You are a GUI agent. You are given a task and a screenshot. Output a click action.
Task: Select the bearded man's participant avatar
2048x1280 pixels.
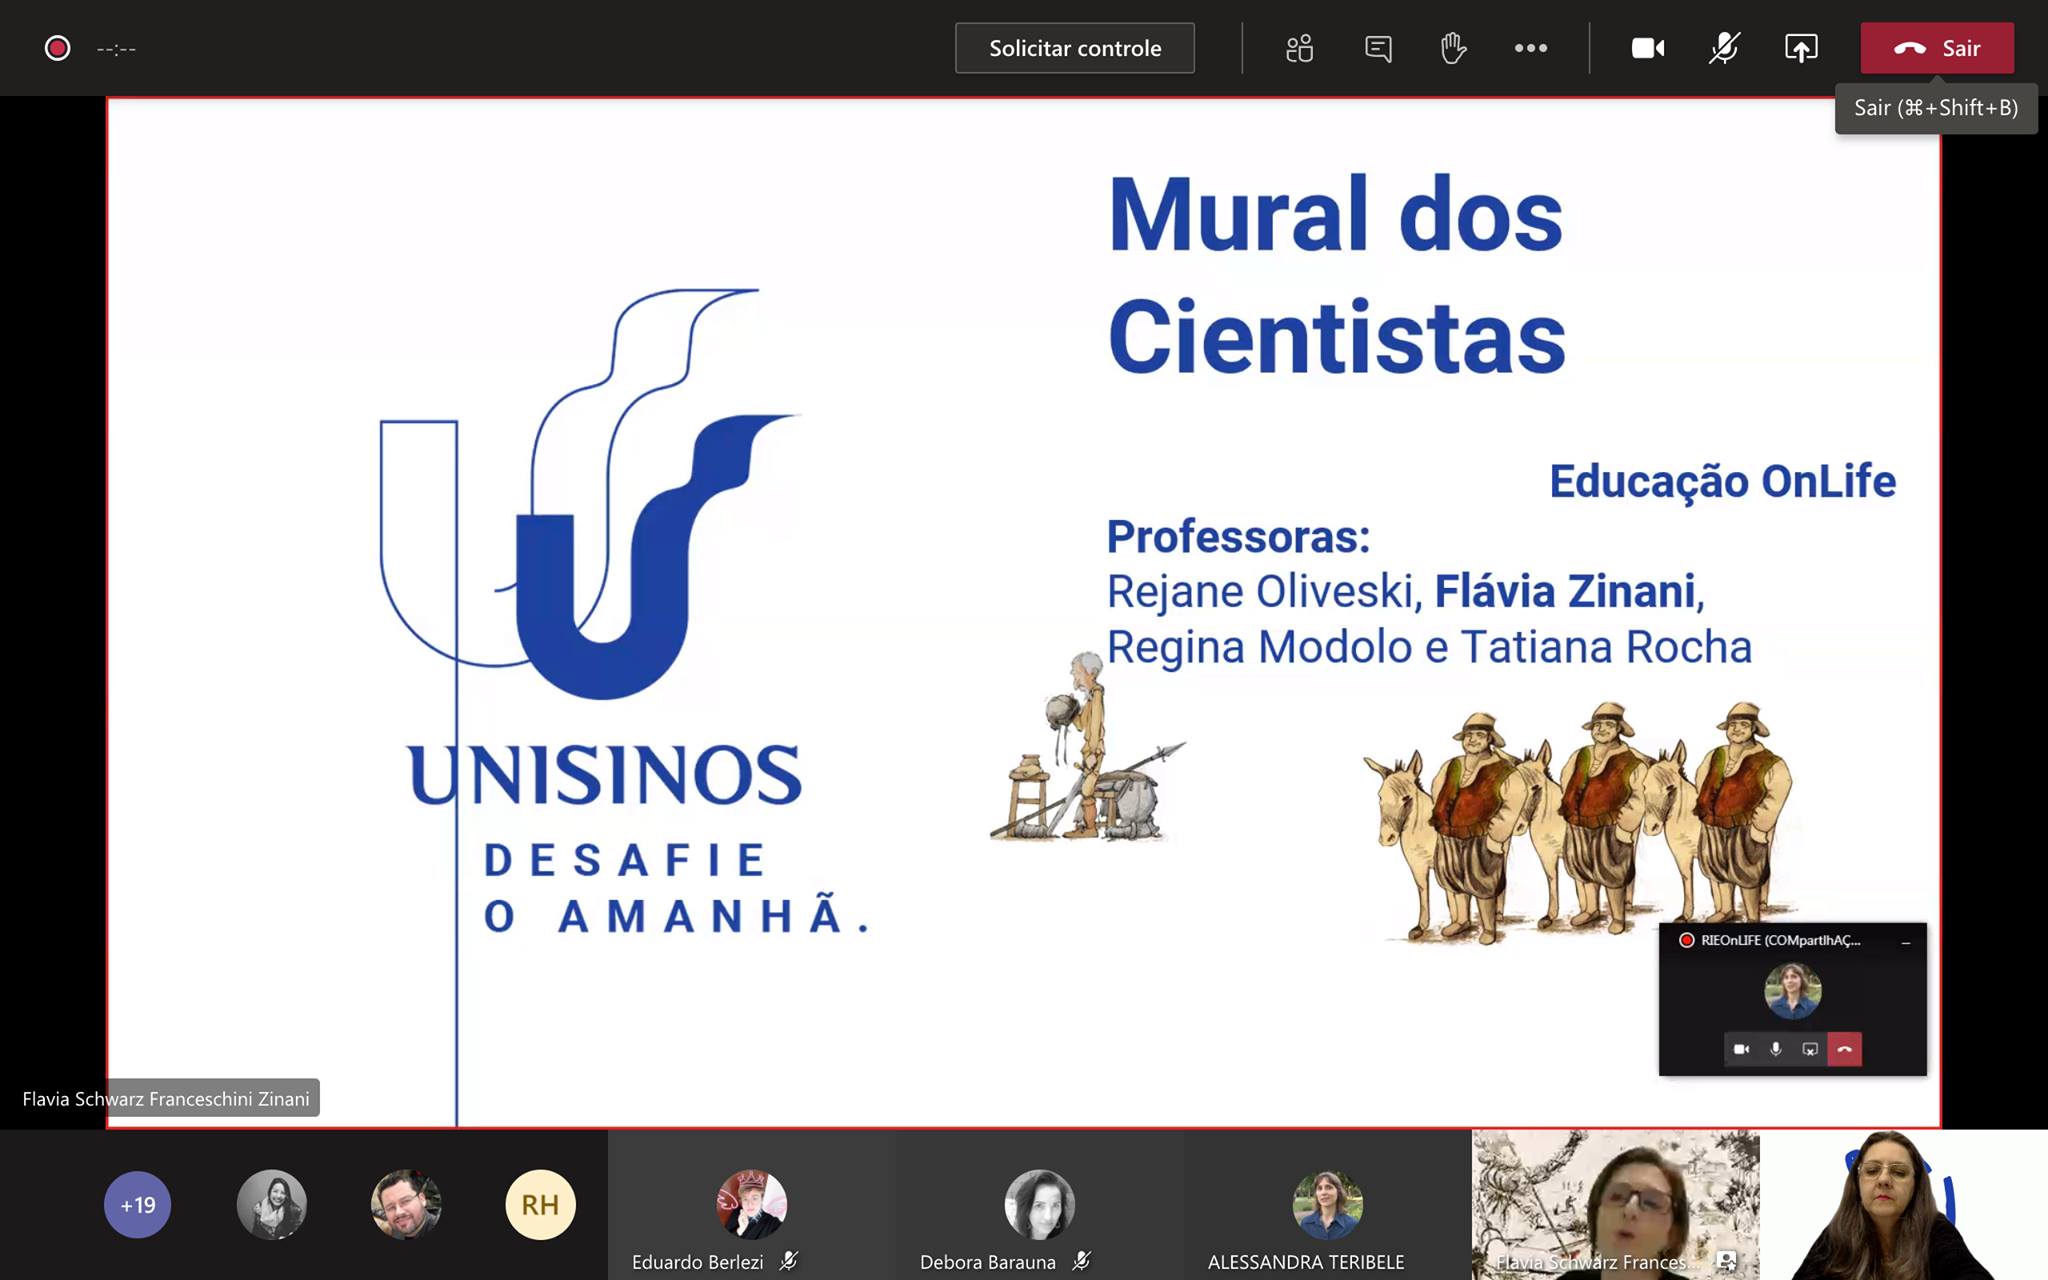[406, 1205]
